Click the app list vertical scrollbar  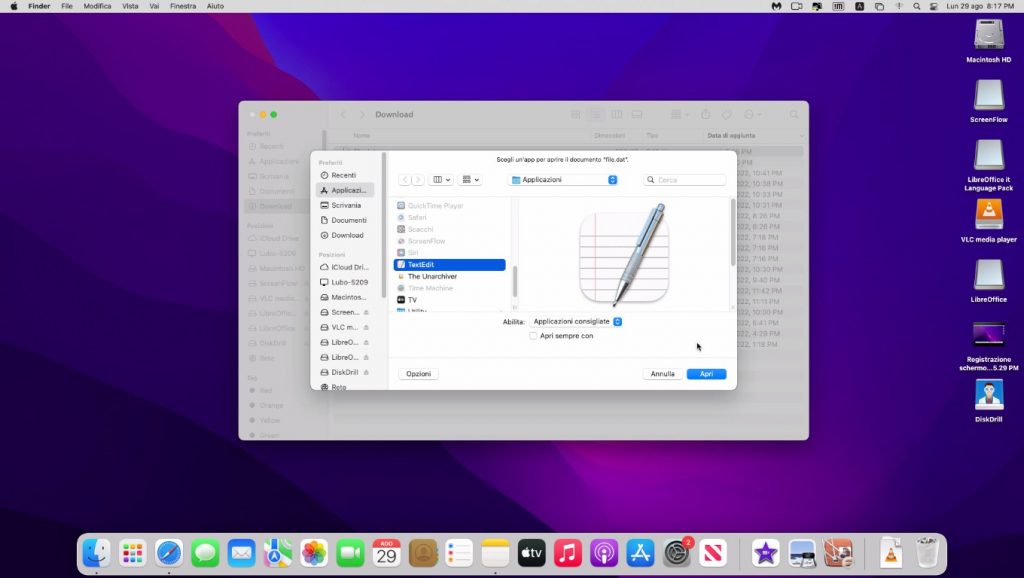tap(515, 280)
